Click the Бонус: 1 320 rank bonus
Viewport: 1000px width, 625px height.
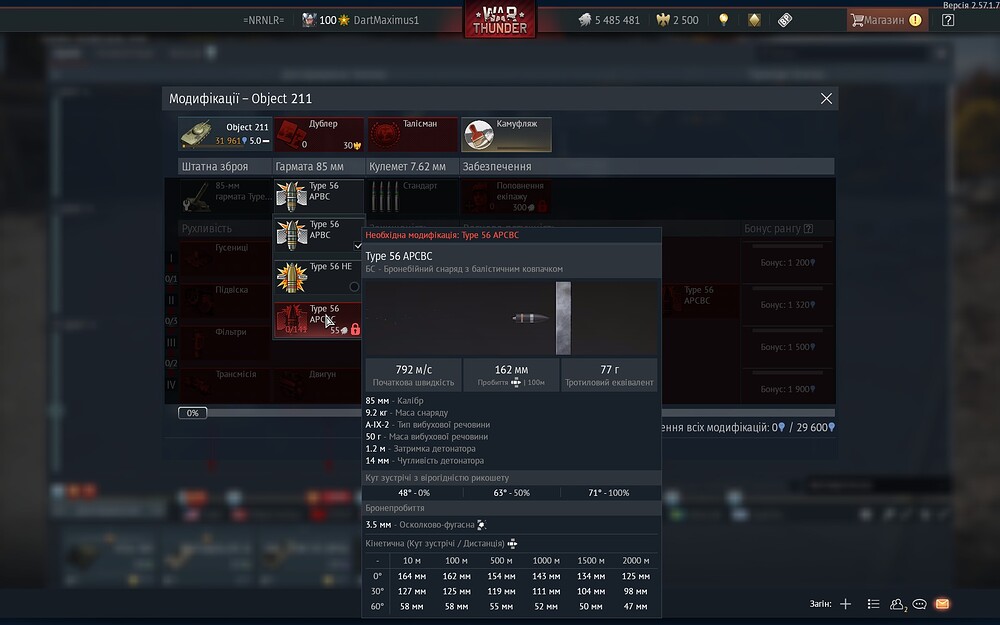pyautogui.click(x=788, y=304)
